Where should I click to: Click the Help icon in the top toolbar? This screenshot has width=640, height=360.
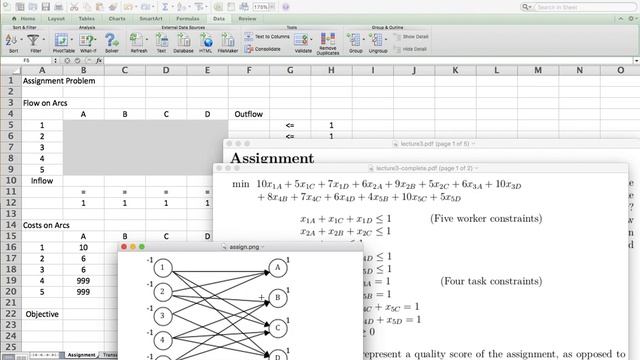286,7
